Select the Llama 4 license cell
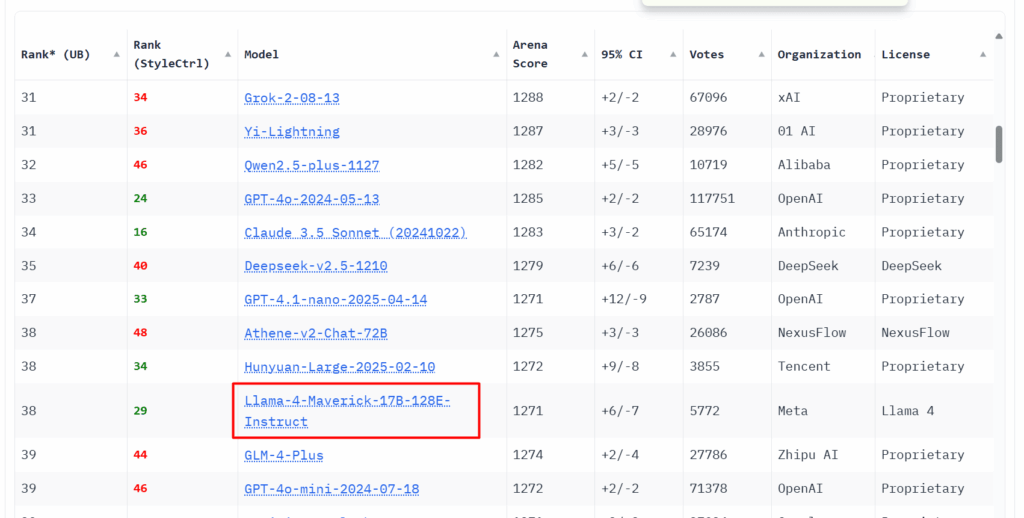This screenshot has height=518, width=1024. (x=907, y=411)
